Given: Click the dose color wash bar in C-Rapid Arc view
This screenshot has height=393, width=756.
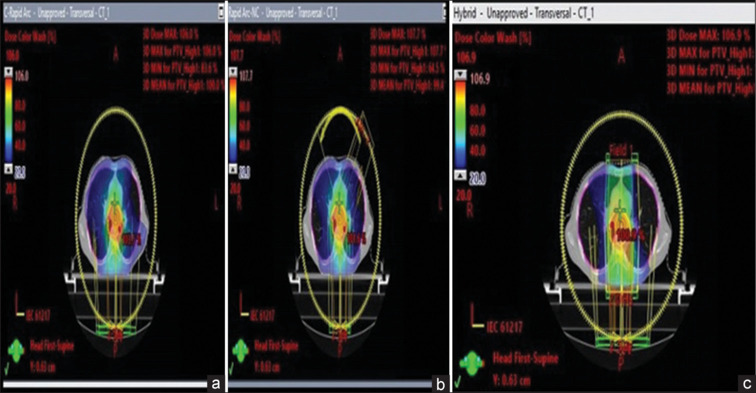Looking at the screenshot, I should (x=9, y=121).
